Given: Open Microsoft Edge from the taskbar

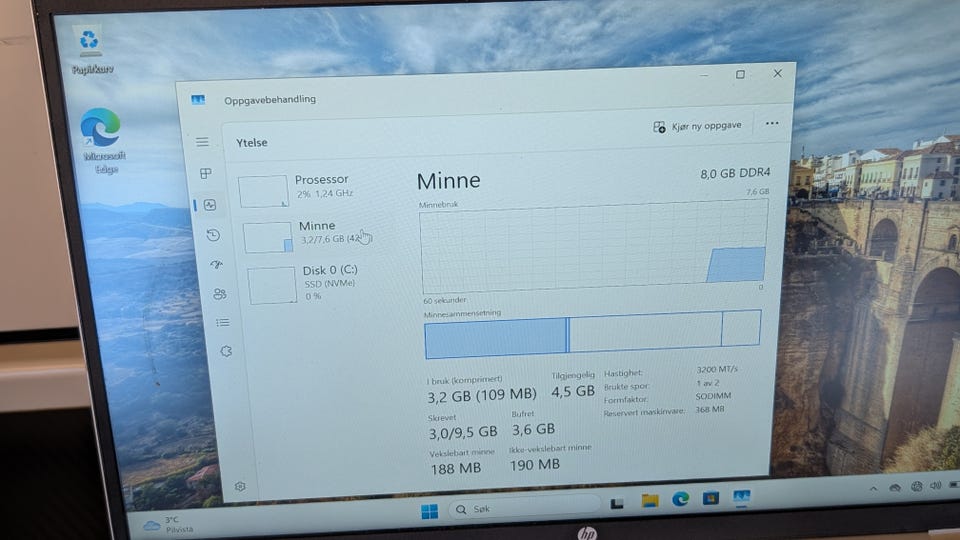Looking at the screenshot, I should click(x=680, y=499).
